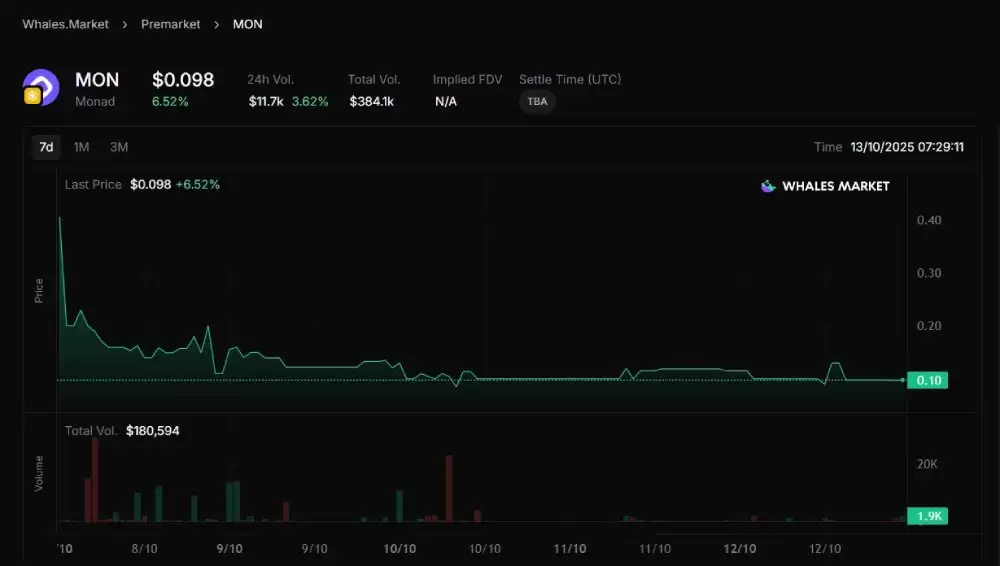Click the MON token logo icon
The image size is (1000, 566).
(41, 87)
